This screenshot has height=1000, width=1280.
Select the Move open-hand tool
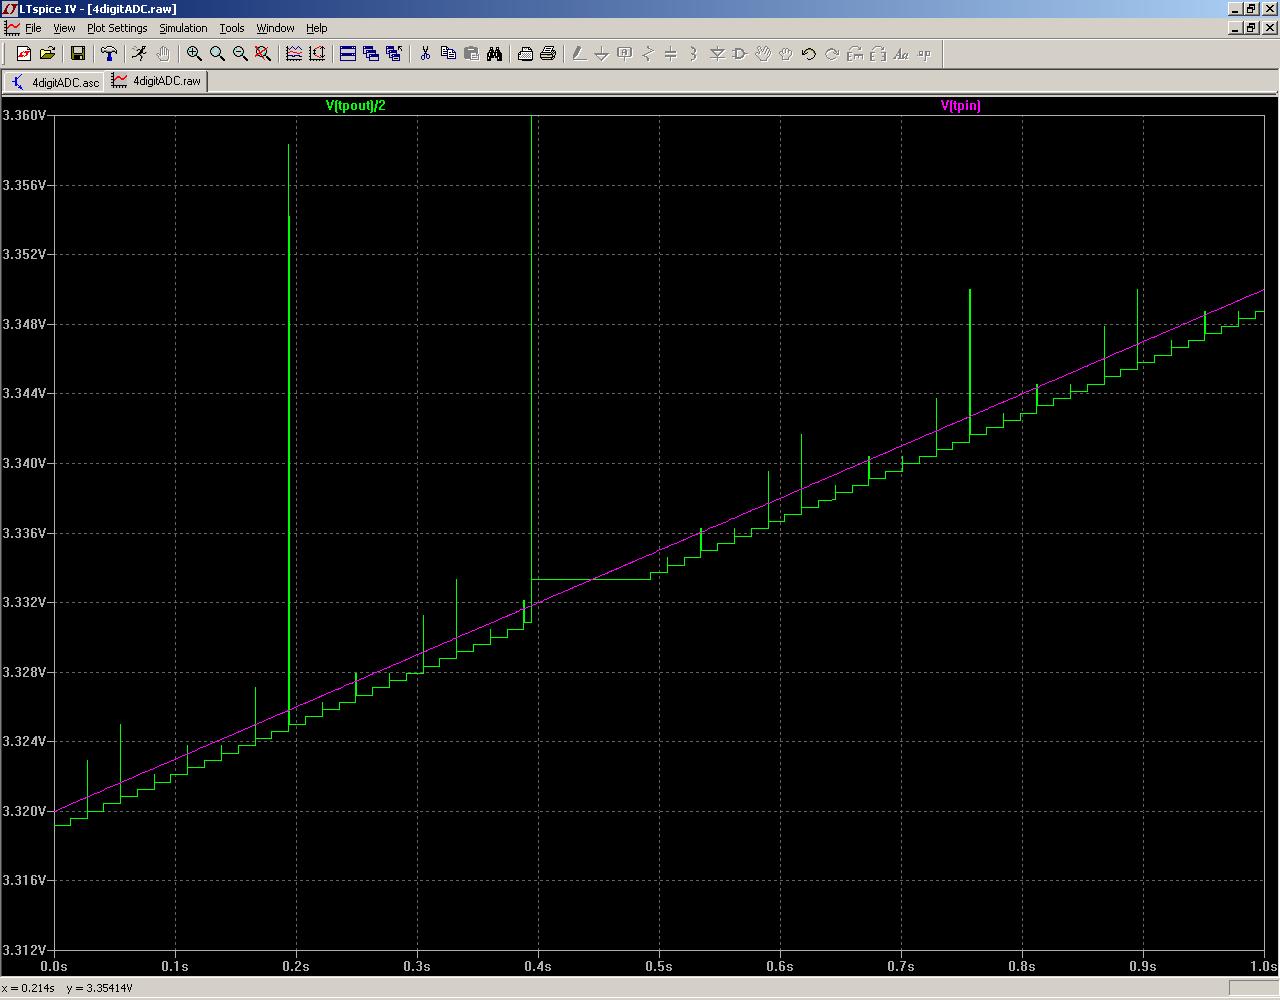[x=763, y=54]
